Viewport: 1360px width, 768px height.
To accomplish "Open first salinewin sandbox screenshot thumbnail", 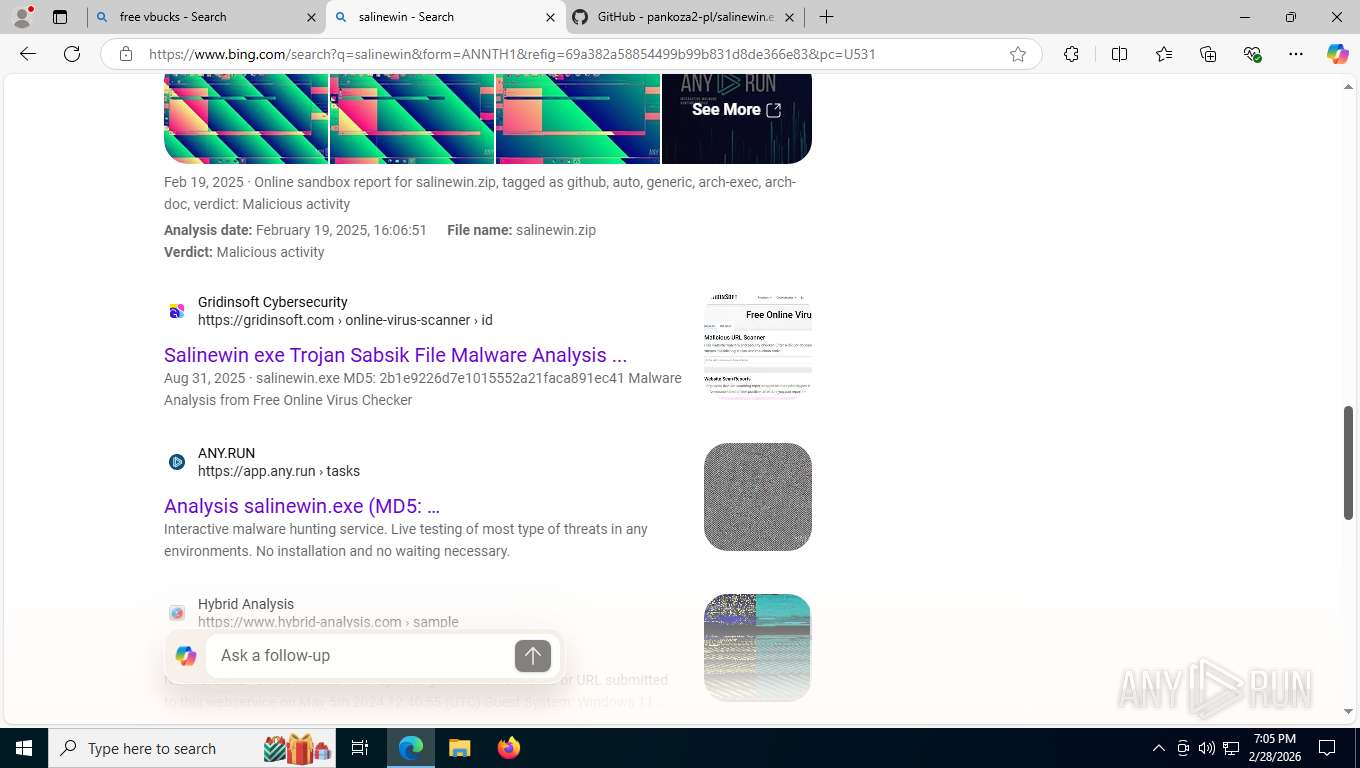I will tap(246, 118).
